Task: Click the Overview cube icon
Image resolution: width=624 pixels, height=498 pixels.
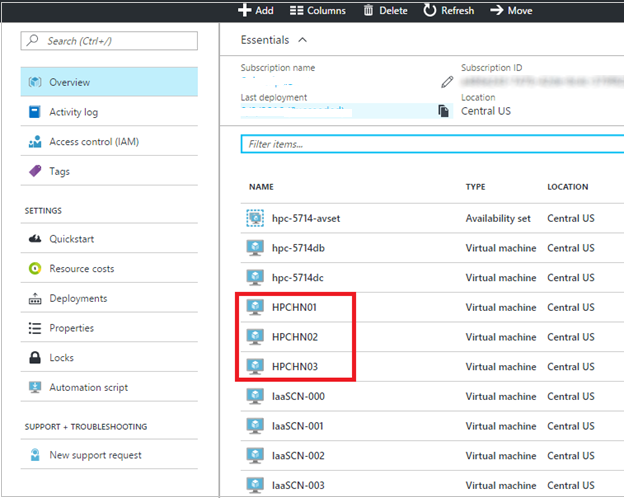Action: [35, 82]
